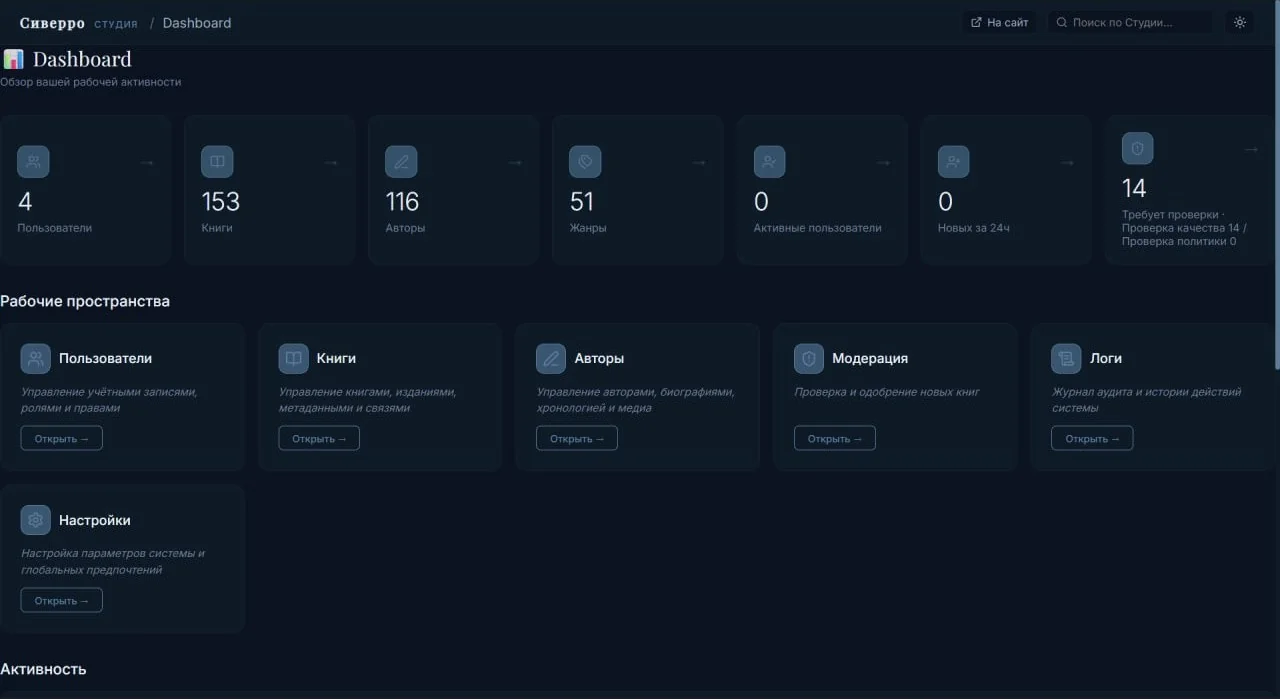Follow the arrow on Новых за 24ч card
Image resolution: width=1280 pixels, height=699 pixels.
(x=1067, y=162)
